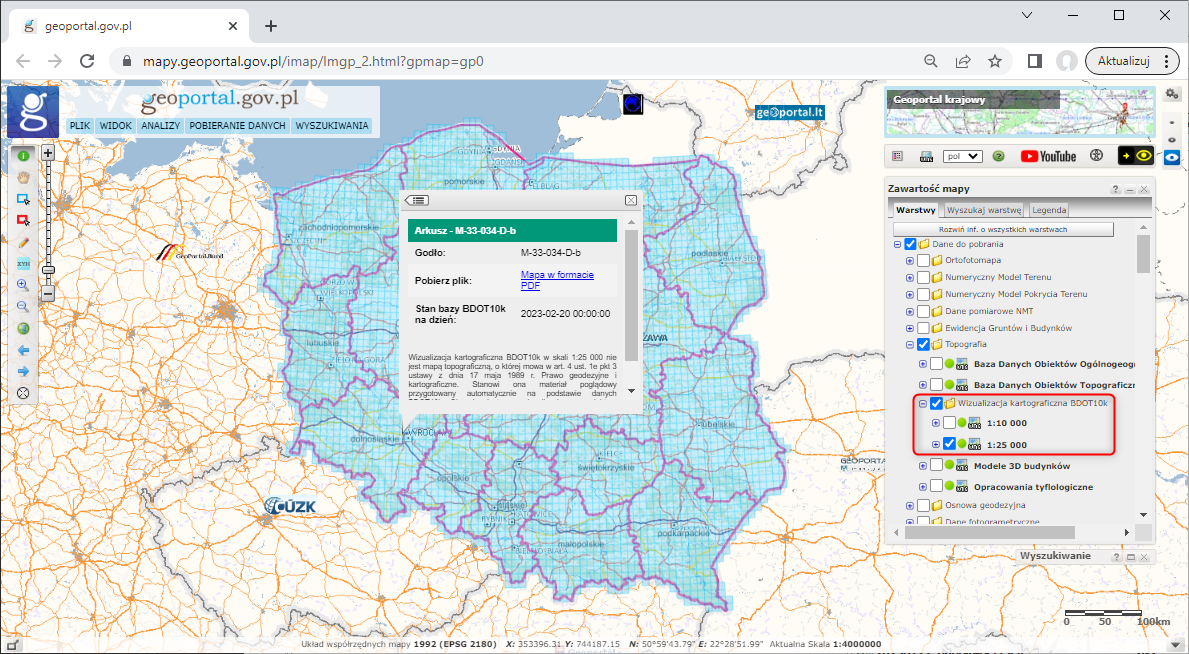Viewport: 1189px width, 654px height.
Task: Select the zoom in magnifier tool
Action: pyautogui.click(x=22, y=285)
